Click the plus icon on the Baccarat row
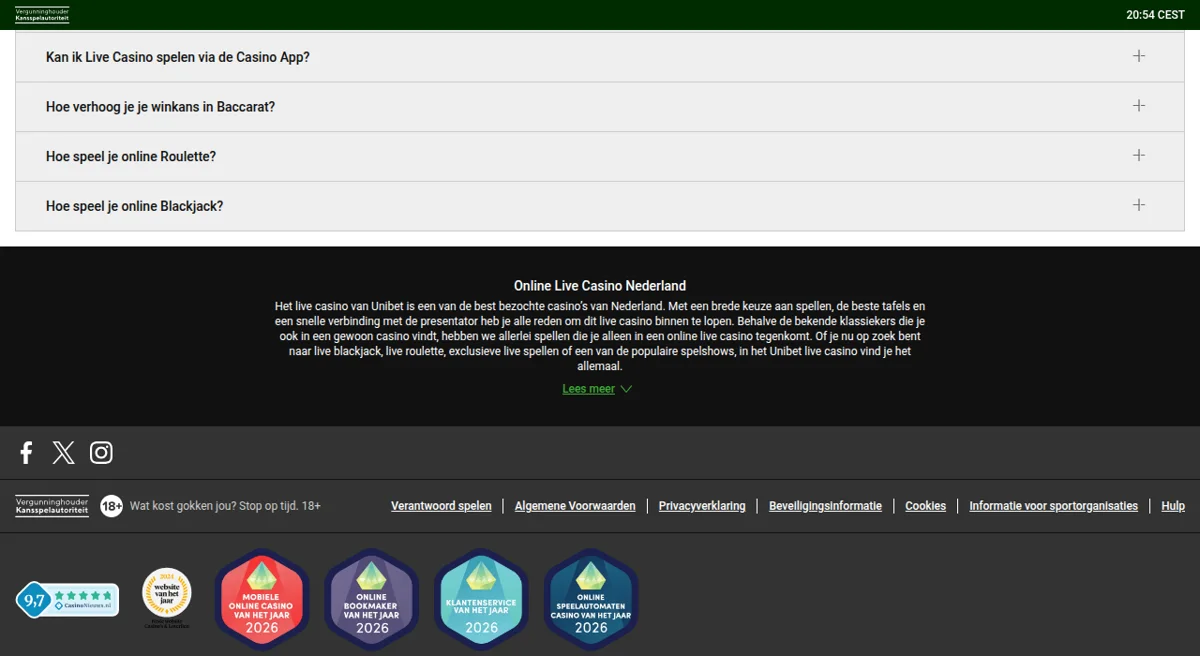Screen dimensions: 1200x656 pos(1138,106)
